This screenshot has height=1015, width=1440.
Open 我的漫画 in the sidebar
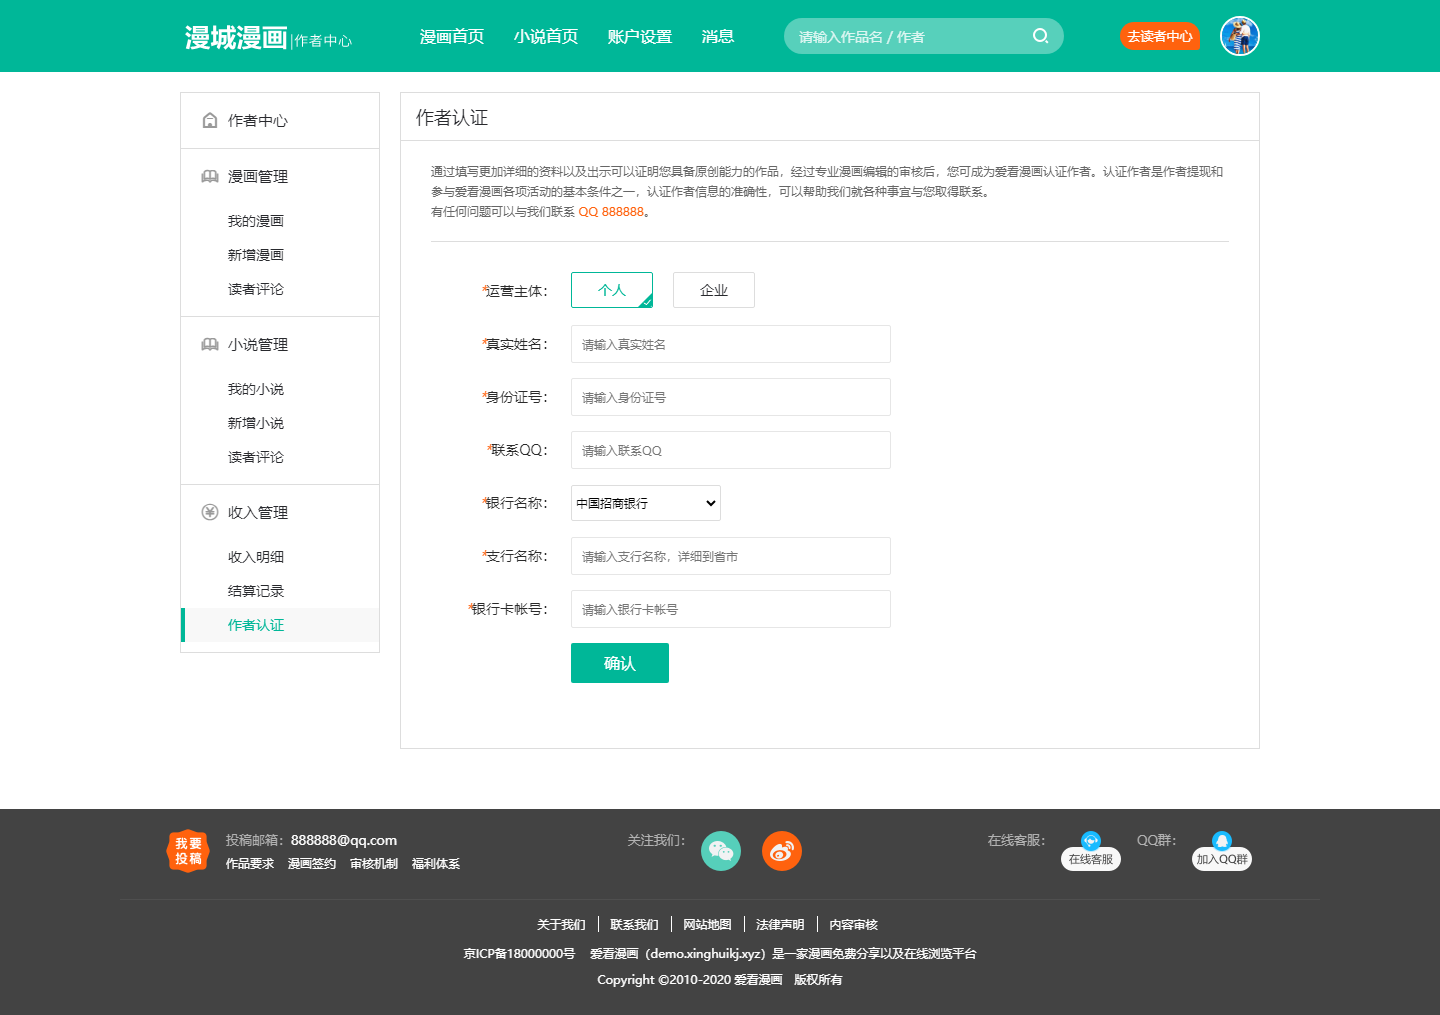pos(256,221)
